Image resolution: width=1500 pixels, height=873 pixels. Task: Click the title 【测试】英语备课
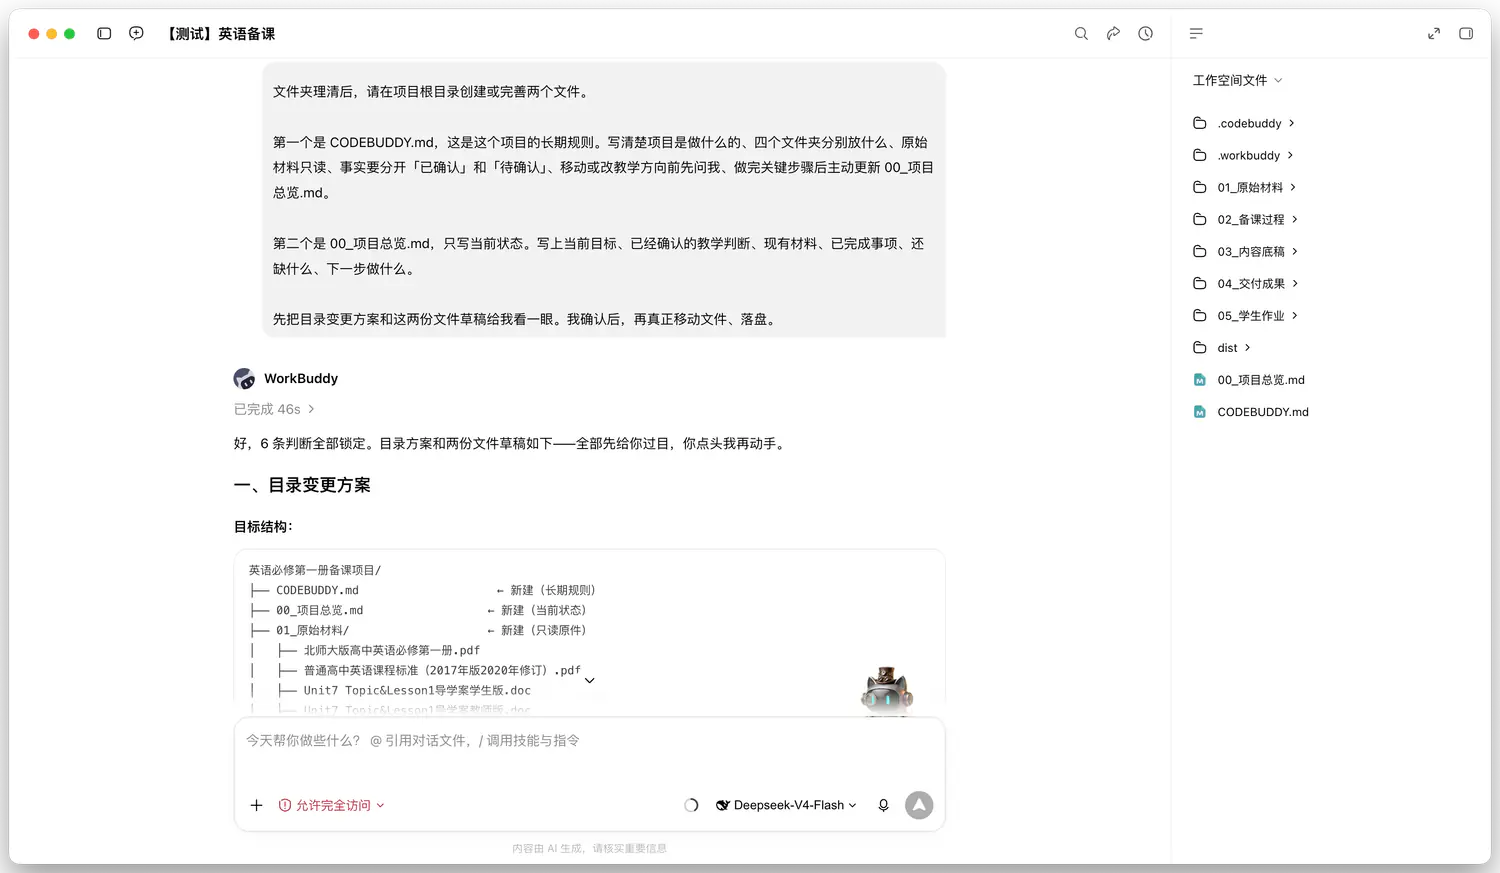pos(219,33)
